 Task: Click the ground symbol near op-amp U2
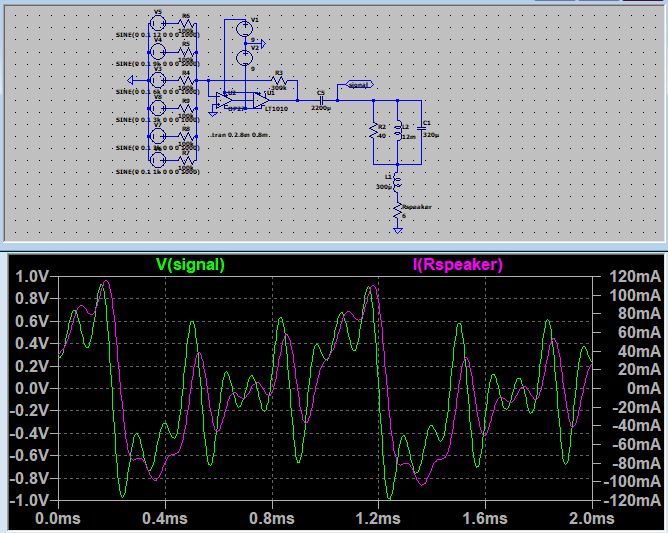tap(212, 113)
